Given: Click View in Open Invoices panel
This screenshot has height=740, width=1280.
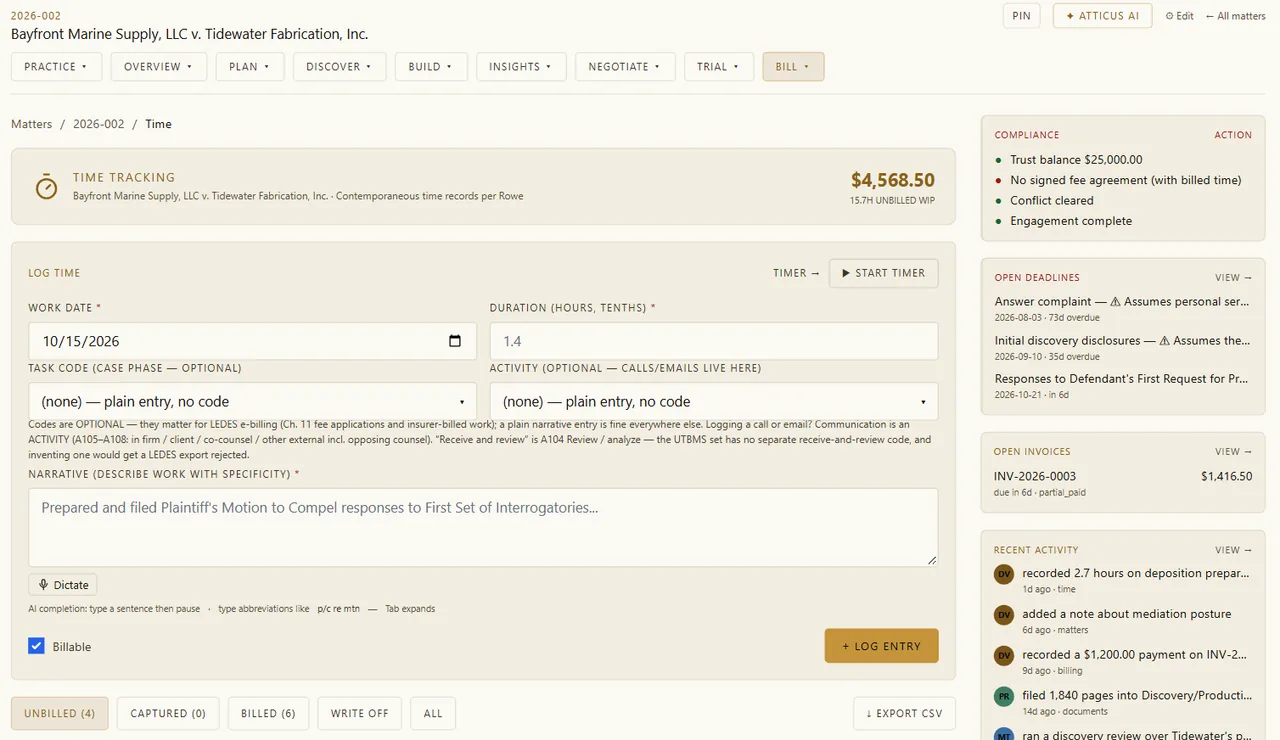Looking at the screenshot, I should coord(1233,452).
